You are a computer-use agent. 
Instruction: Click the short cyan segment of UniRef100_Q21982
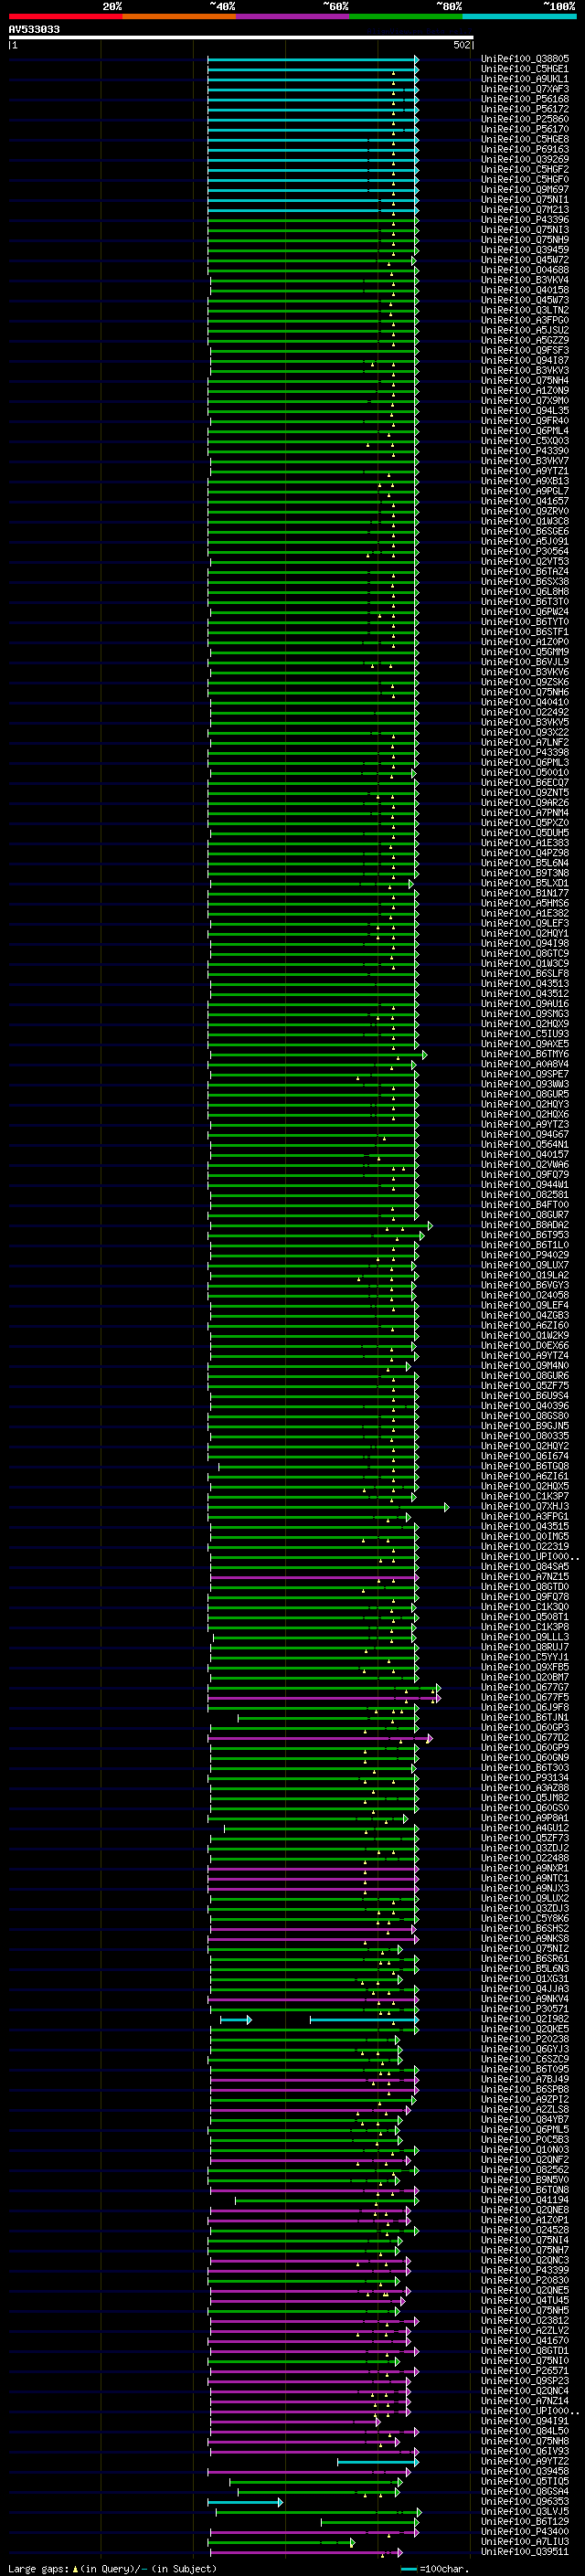pyautogui.click(x=236, y=2019)
